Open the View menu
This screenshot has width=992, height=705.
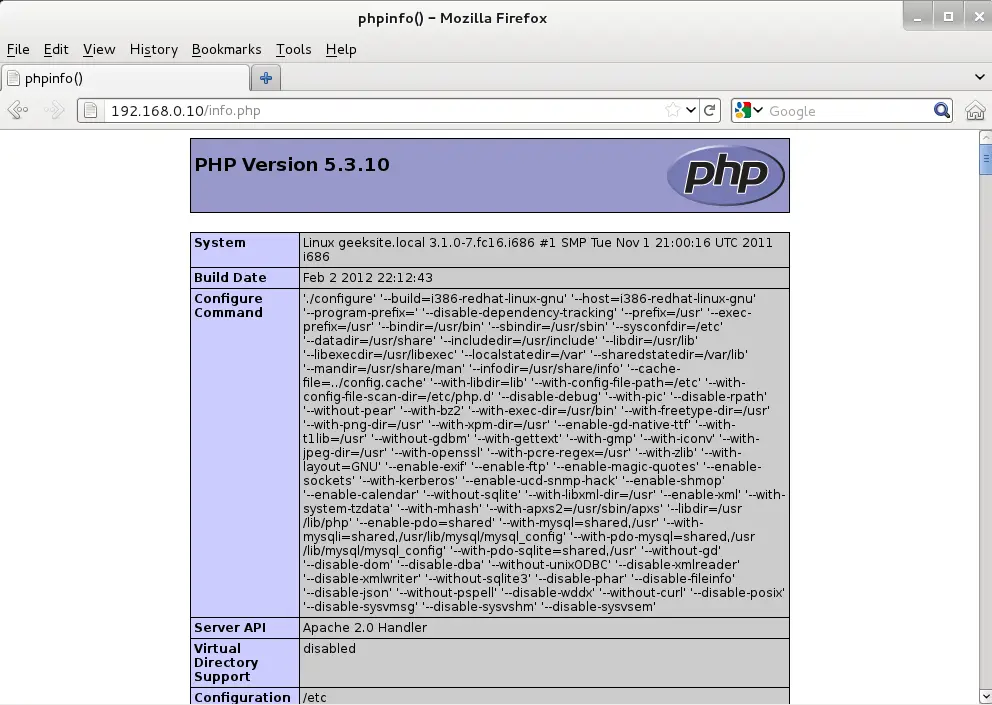[99, 49]
